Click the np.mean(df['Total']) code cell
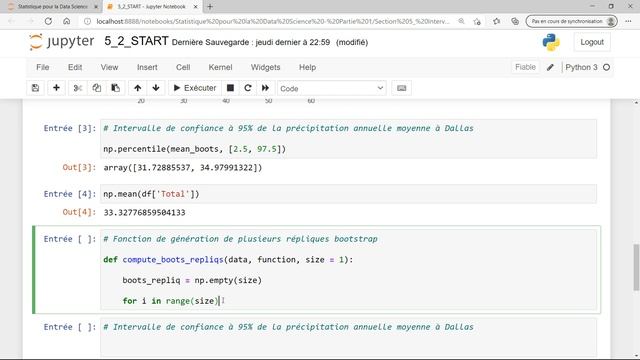The height and width of the screenshot is (360, 640). click(x=349, y=194)
